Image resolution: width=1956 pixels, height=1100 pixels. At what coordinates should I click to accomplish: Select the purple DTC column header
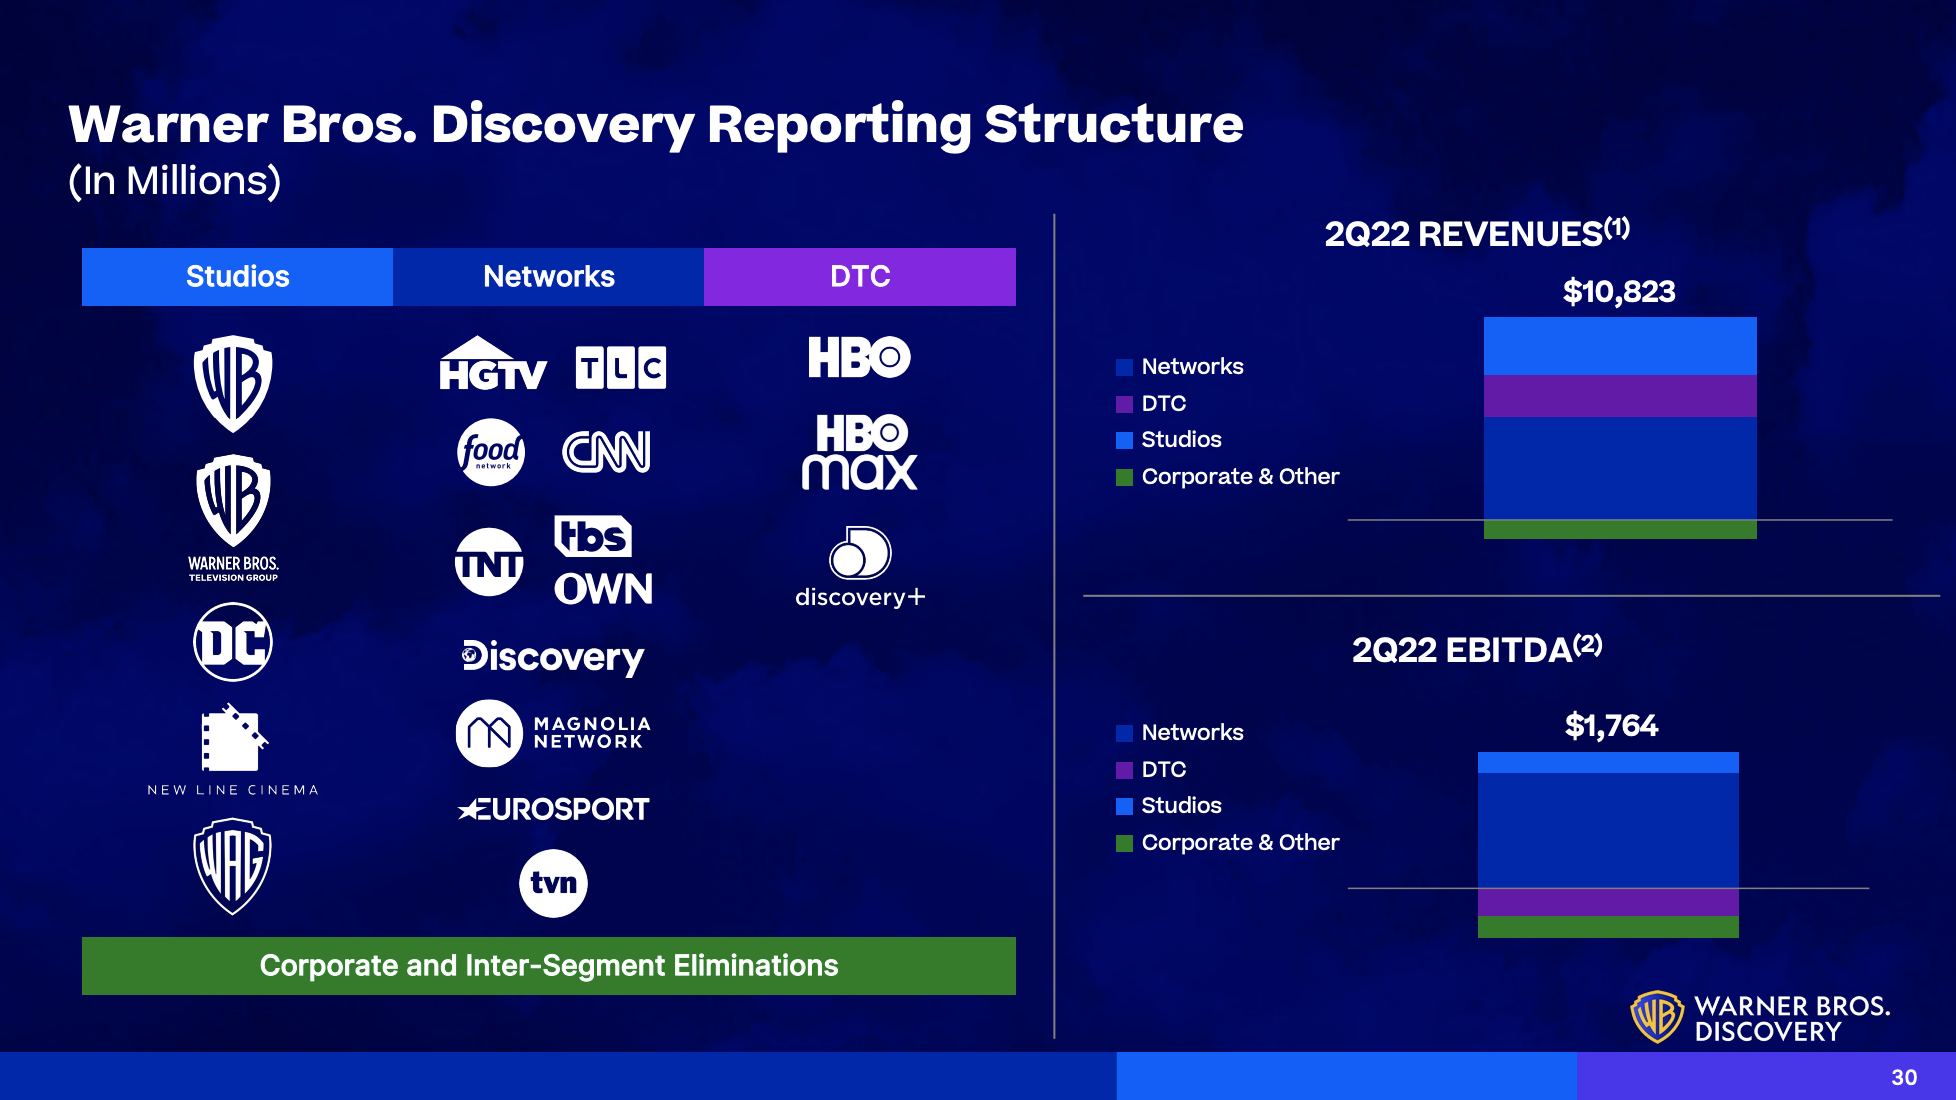pos(860,277)
